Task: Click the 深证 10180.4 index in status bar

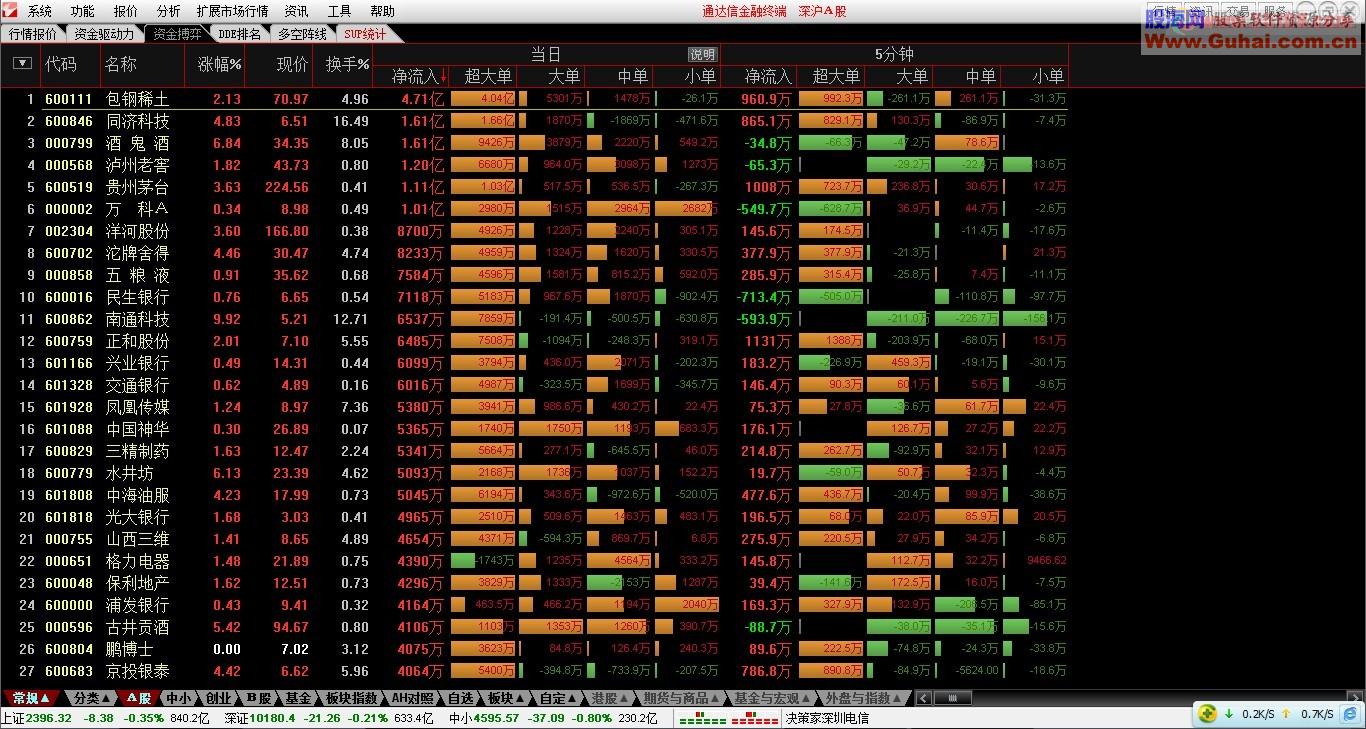Action: point(260,718)
